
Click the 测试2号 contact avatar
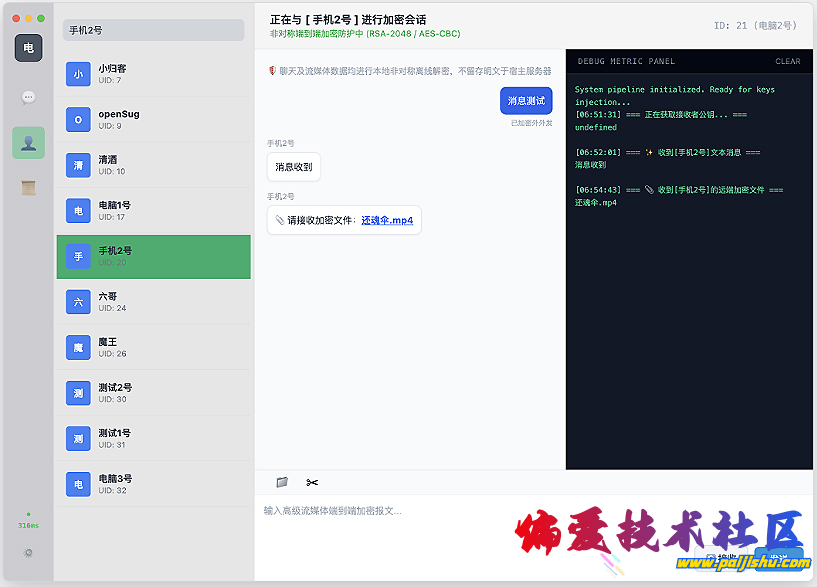click(78, 393)
